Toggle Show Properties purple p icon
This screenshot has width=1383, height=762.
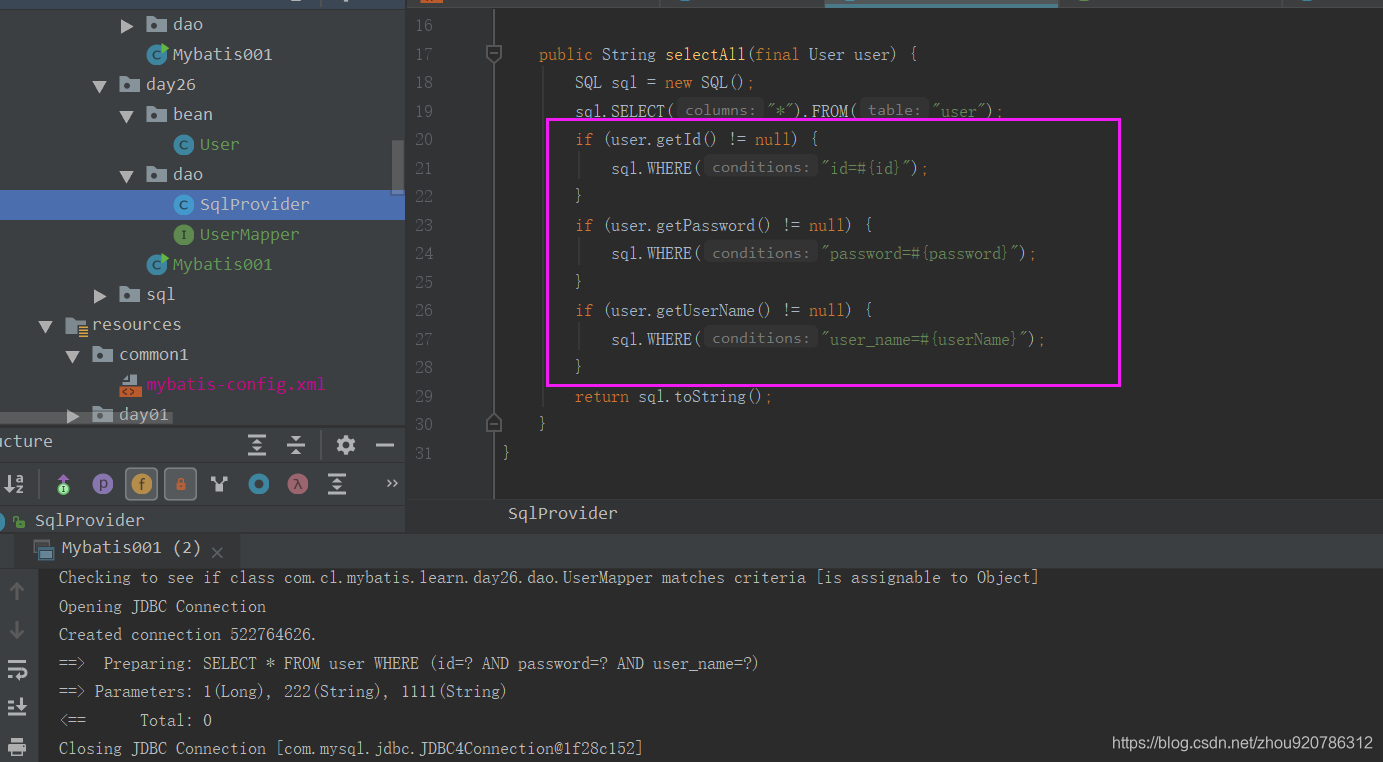tap(102, 485)
